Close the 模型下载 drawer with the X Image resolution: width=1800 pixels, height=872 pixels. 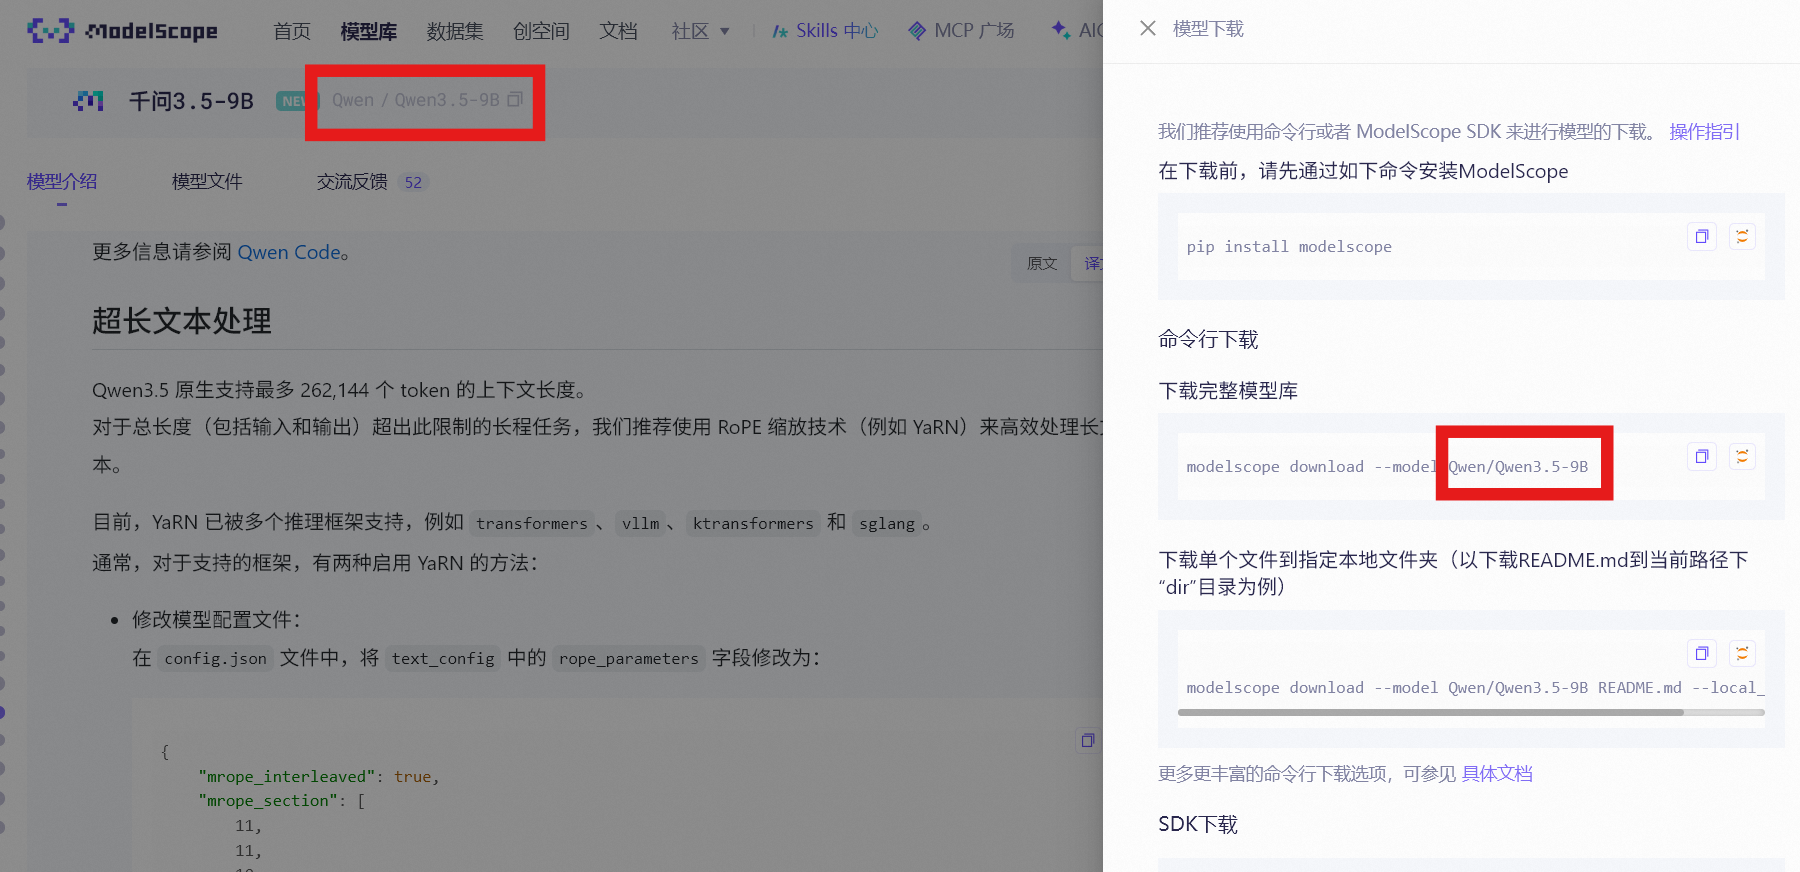coord(1148,29)
